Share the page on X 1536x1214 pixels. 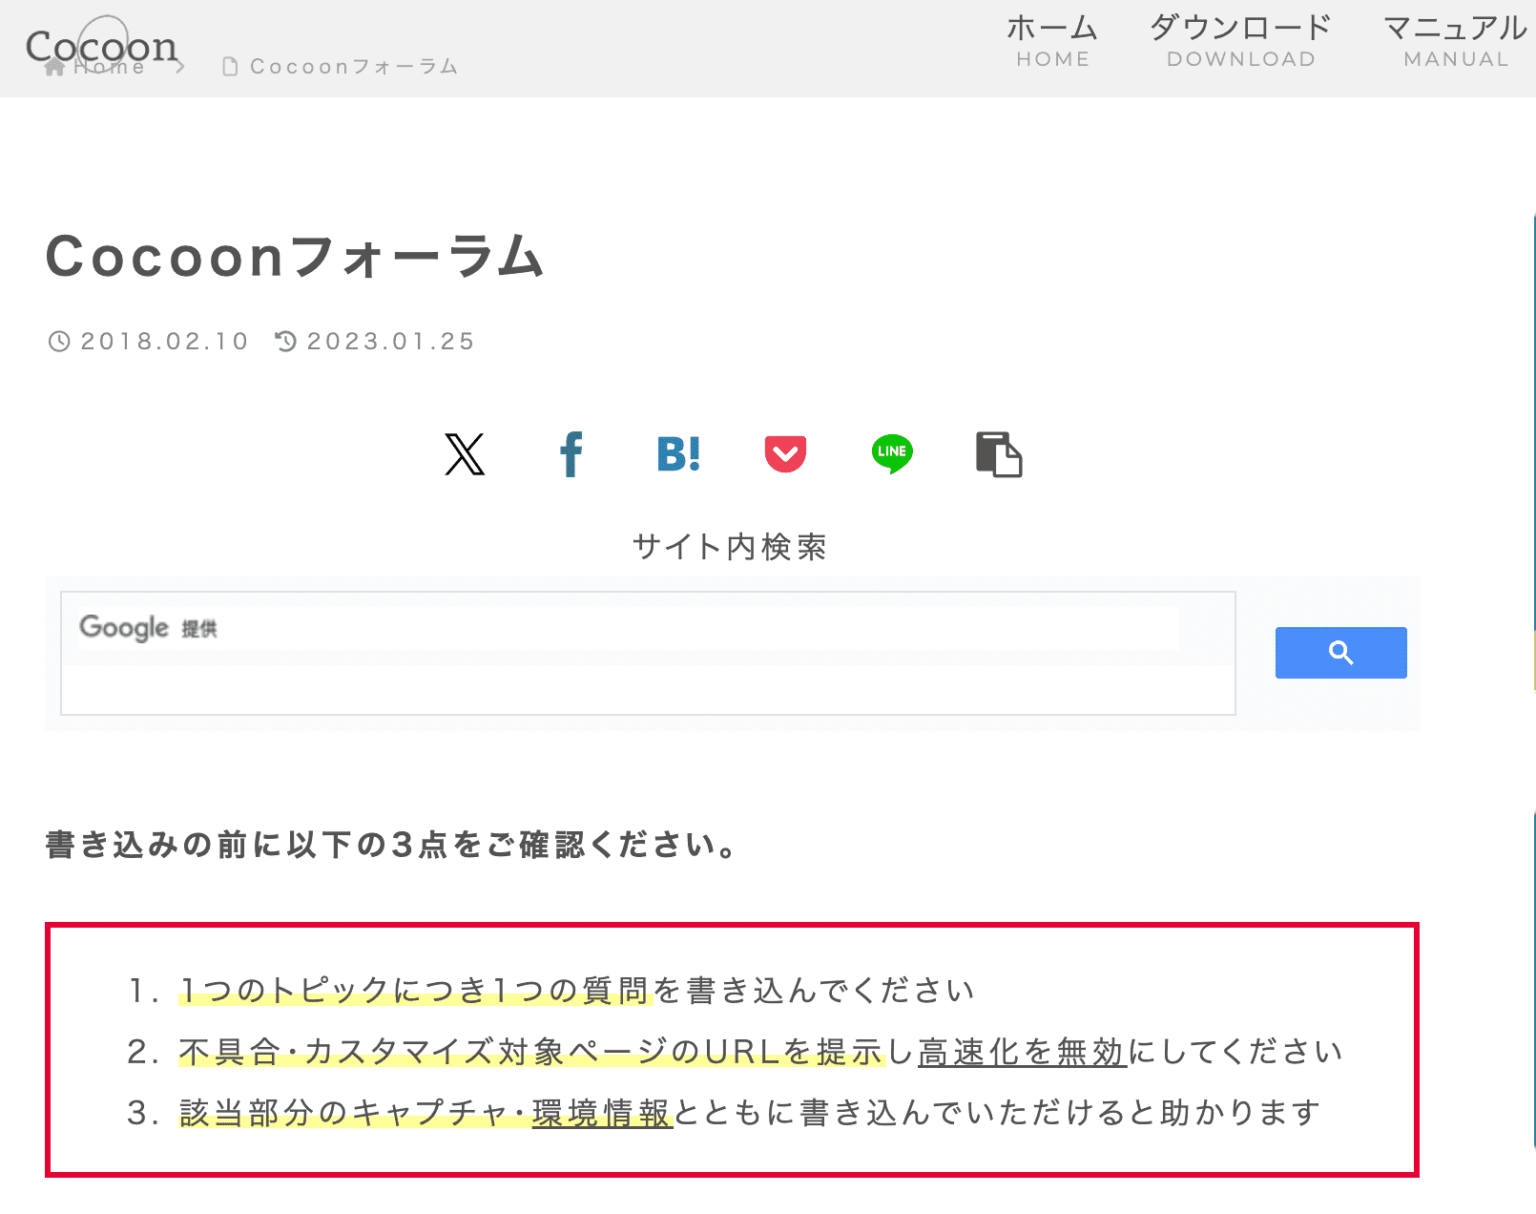[464, 455]
